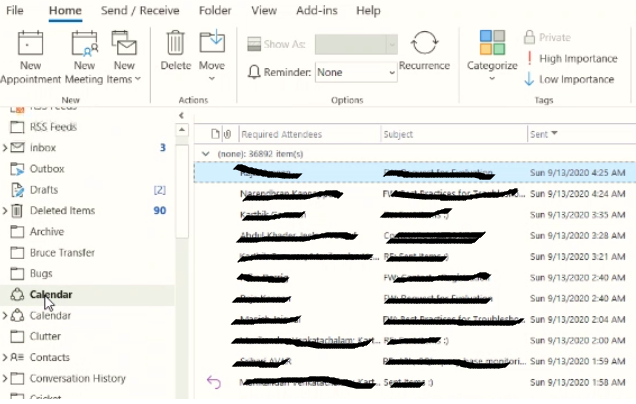The width and height of the screenshot is (636, 404).
Task: Select item sent 9/13/2020 4:25 AM
Action: click(415, 173)
